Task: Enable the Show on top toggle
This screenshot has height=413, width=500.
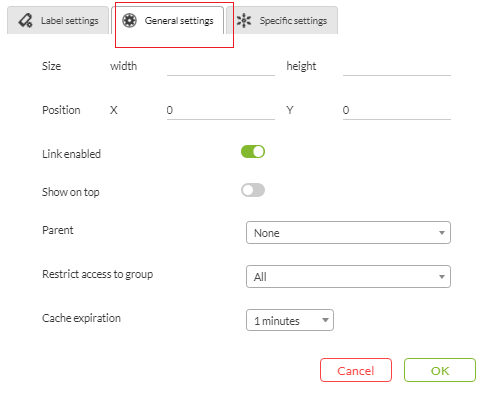Action: point(253,190)
